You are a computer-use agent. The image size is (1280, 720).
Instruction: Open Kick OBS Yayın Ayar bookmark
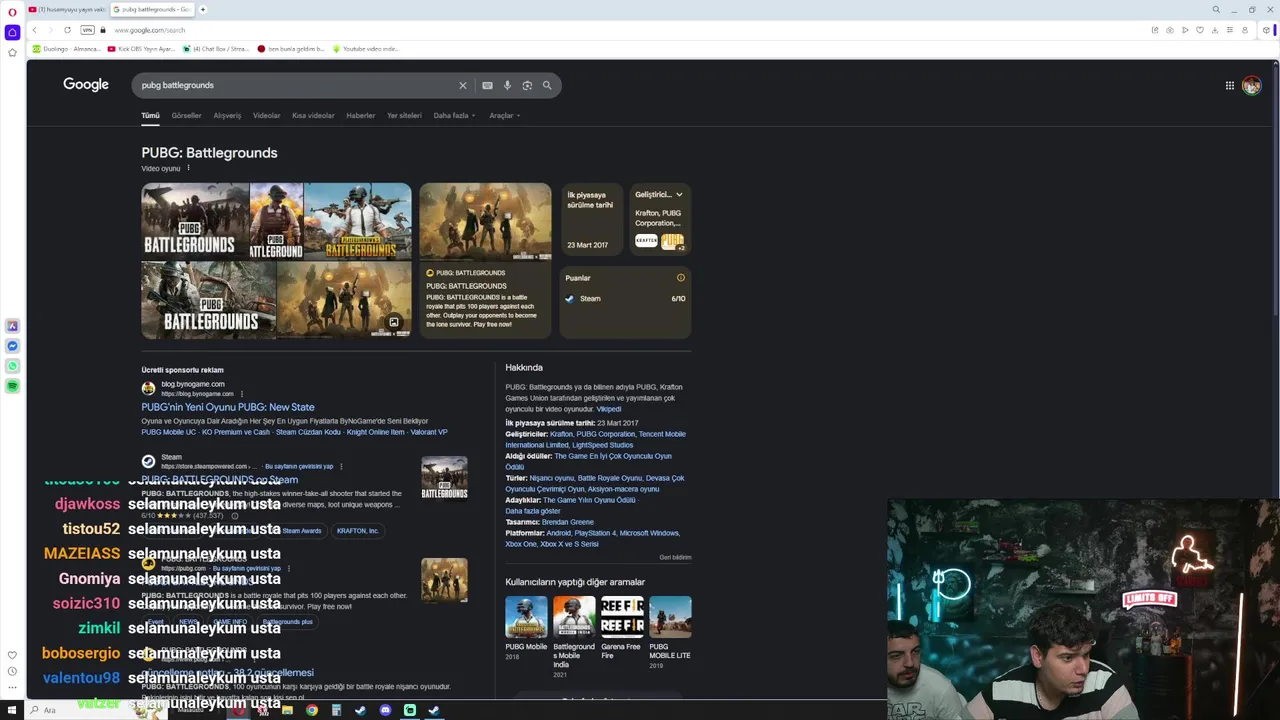(x=141, y=48)
